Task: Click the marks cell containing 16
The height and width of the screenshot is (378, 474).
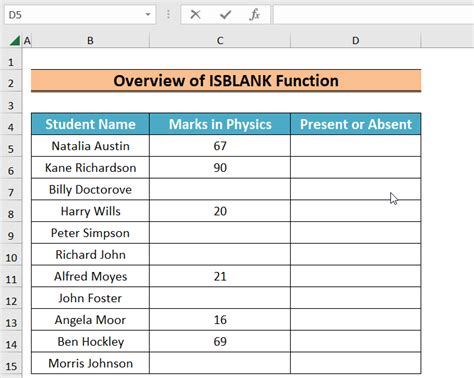Action: pyautogui.click(x=220, y=320)
